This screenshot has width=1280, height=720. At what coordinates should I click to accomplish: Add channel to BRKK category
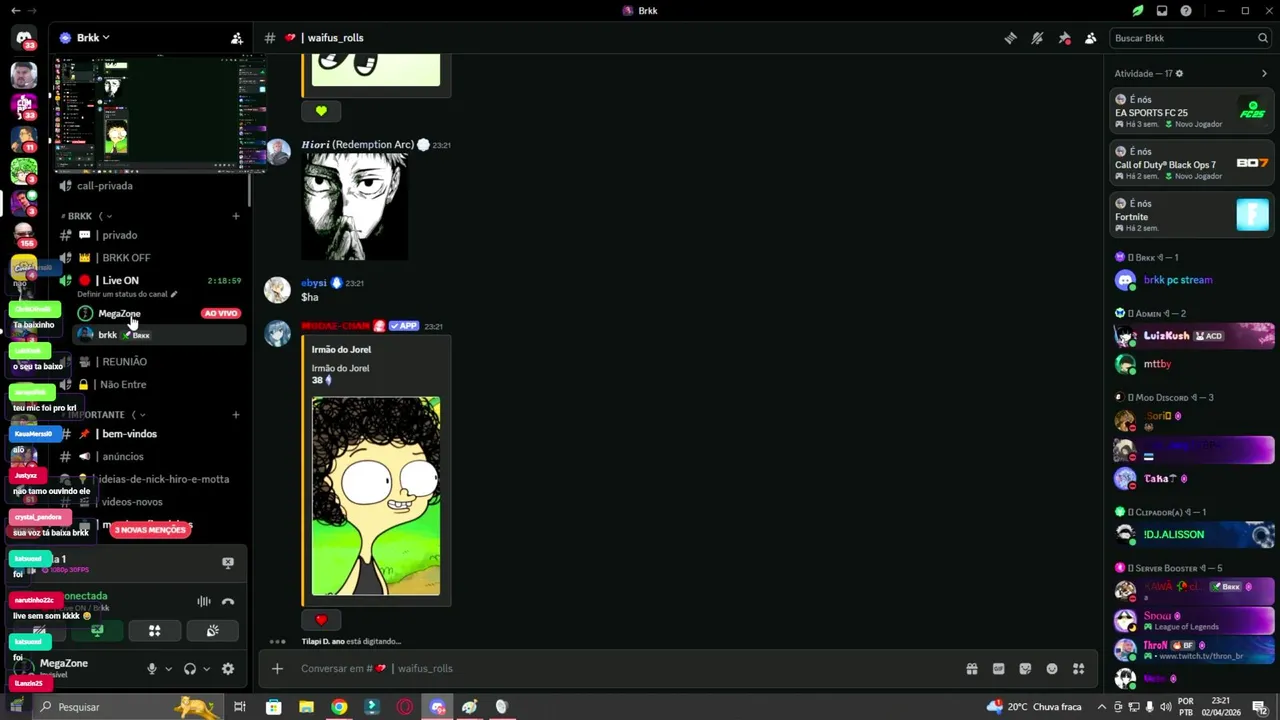click(236, 216)
